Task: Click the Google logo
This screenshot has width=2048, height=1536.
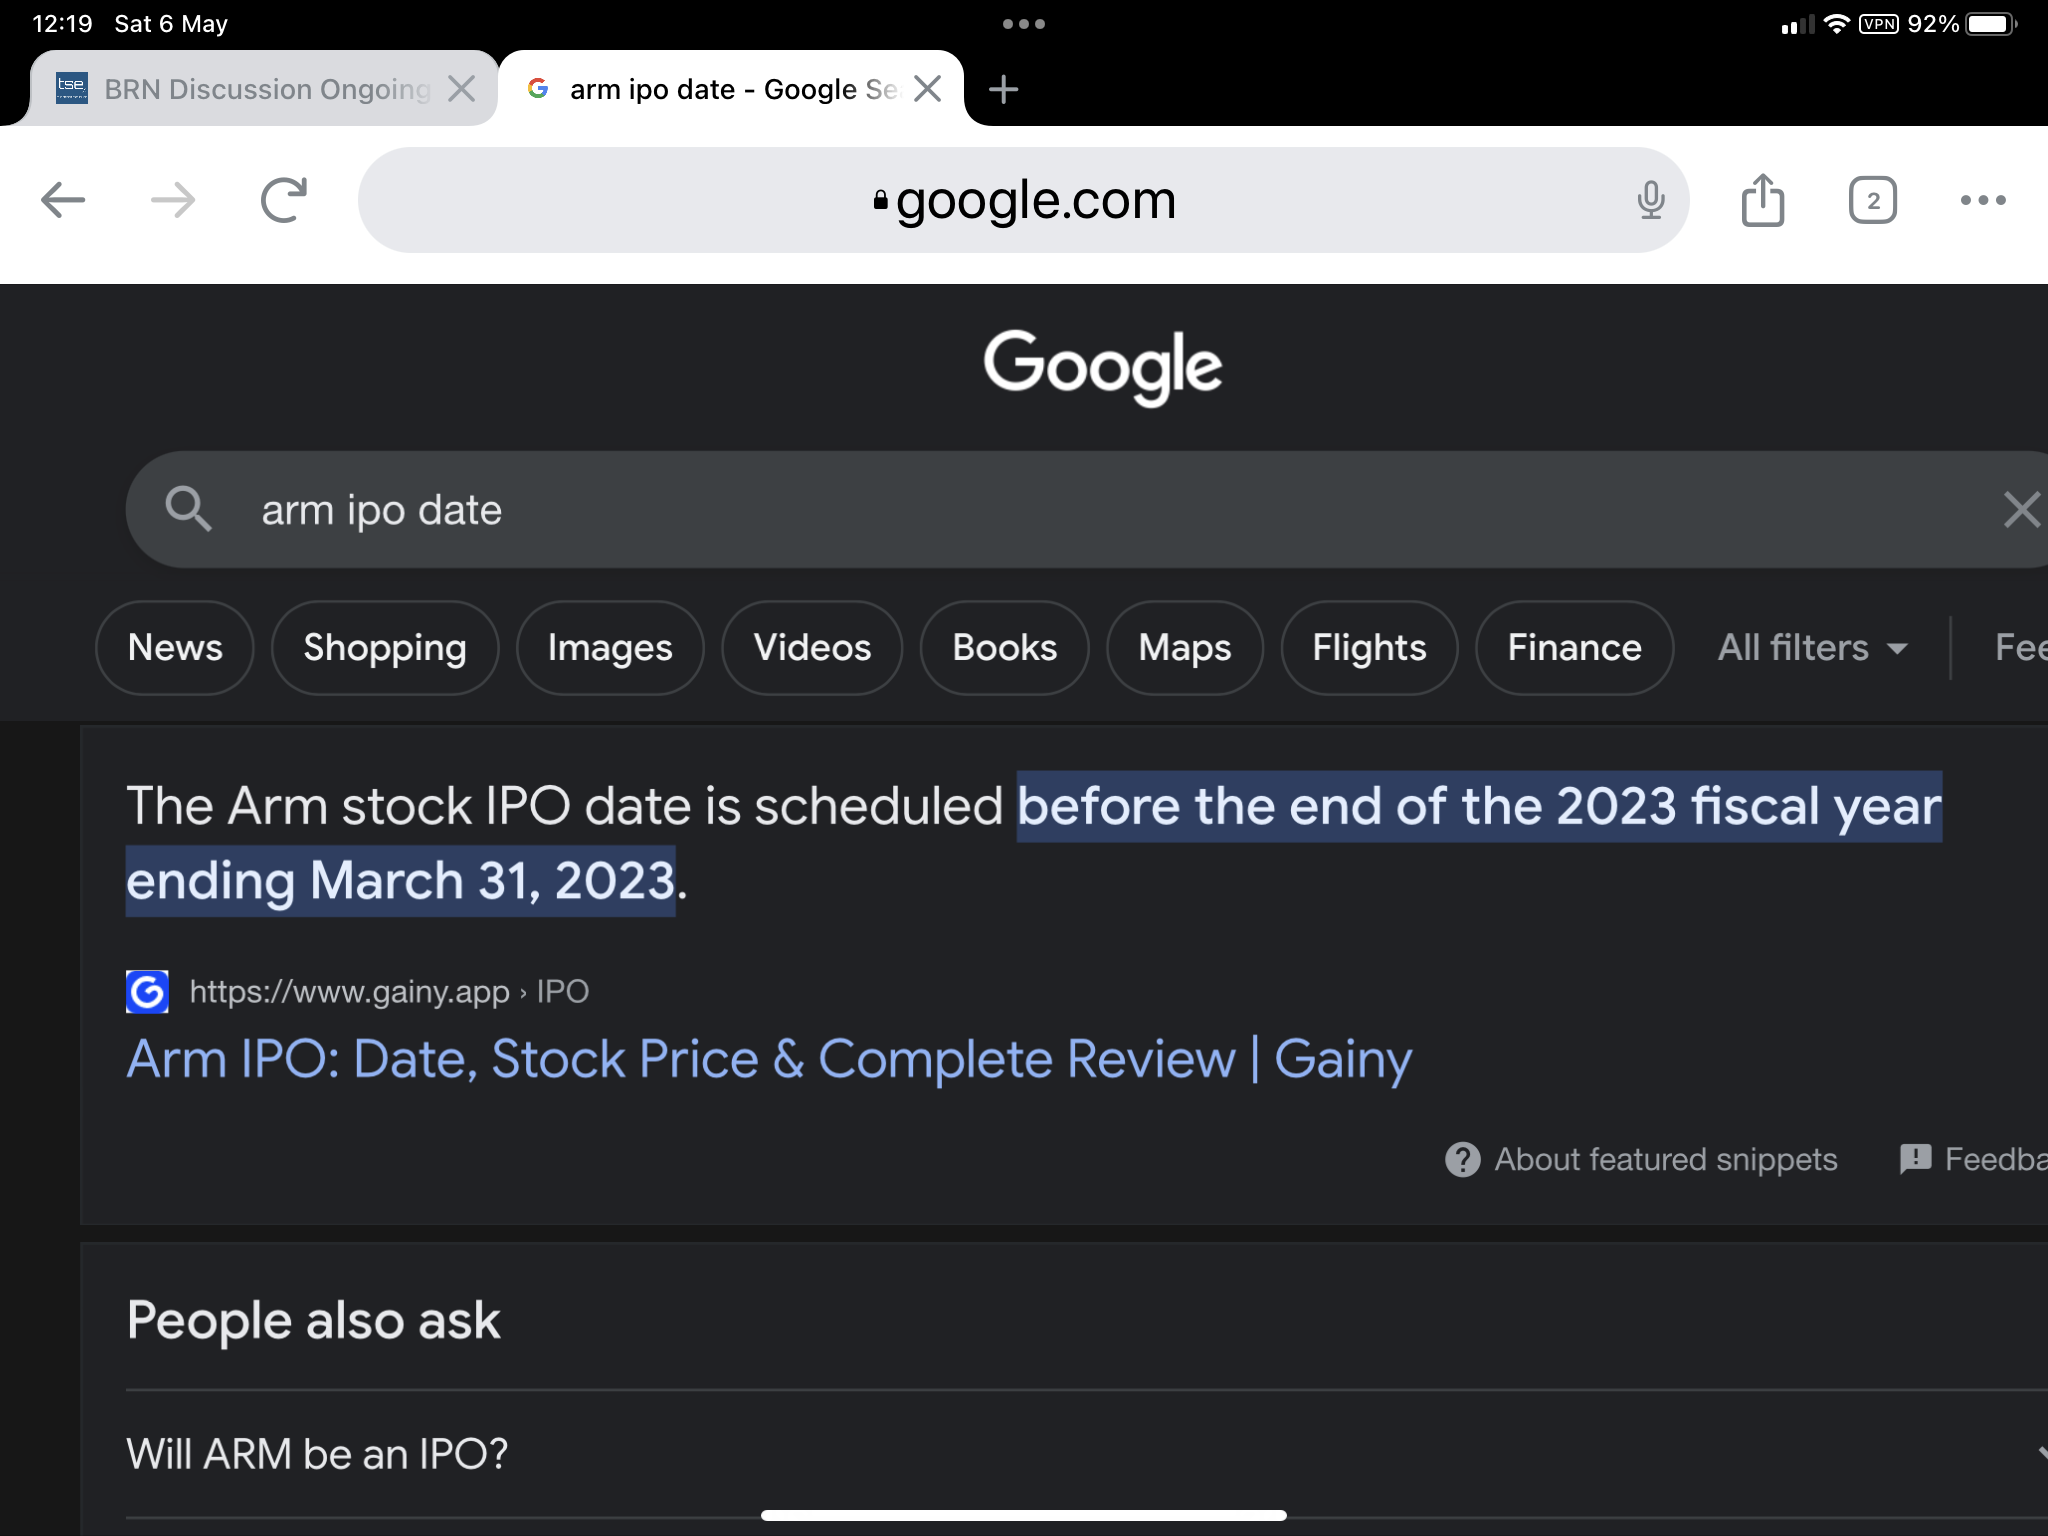Action: (1102, 366)
